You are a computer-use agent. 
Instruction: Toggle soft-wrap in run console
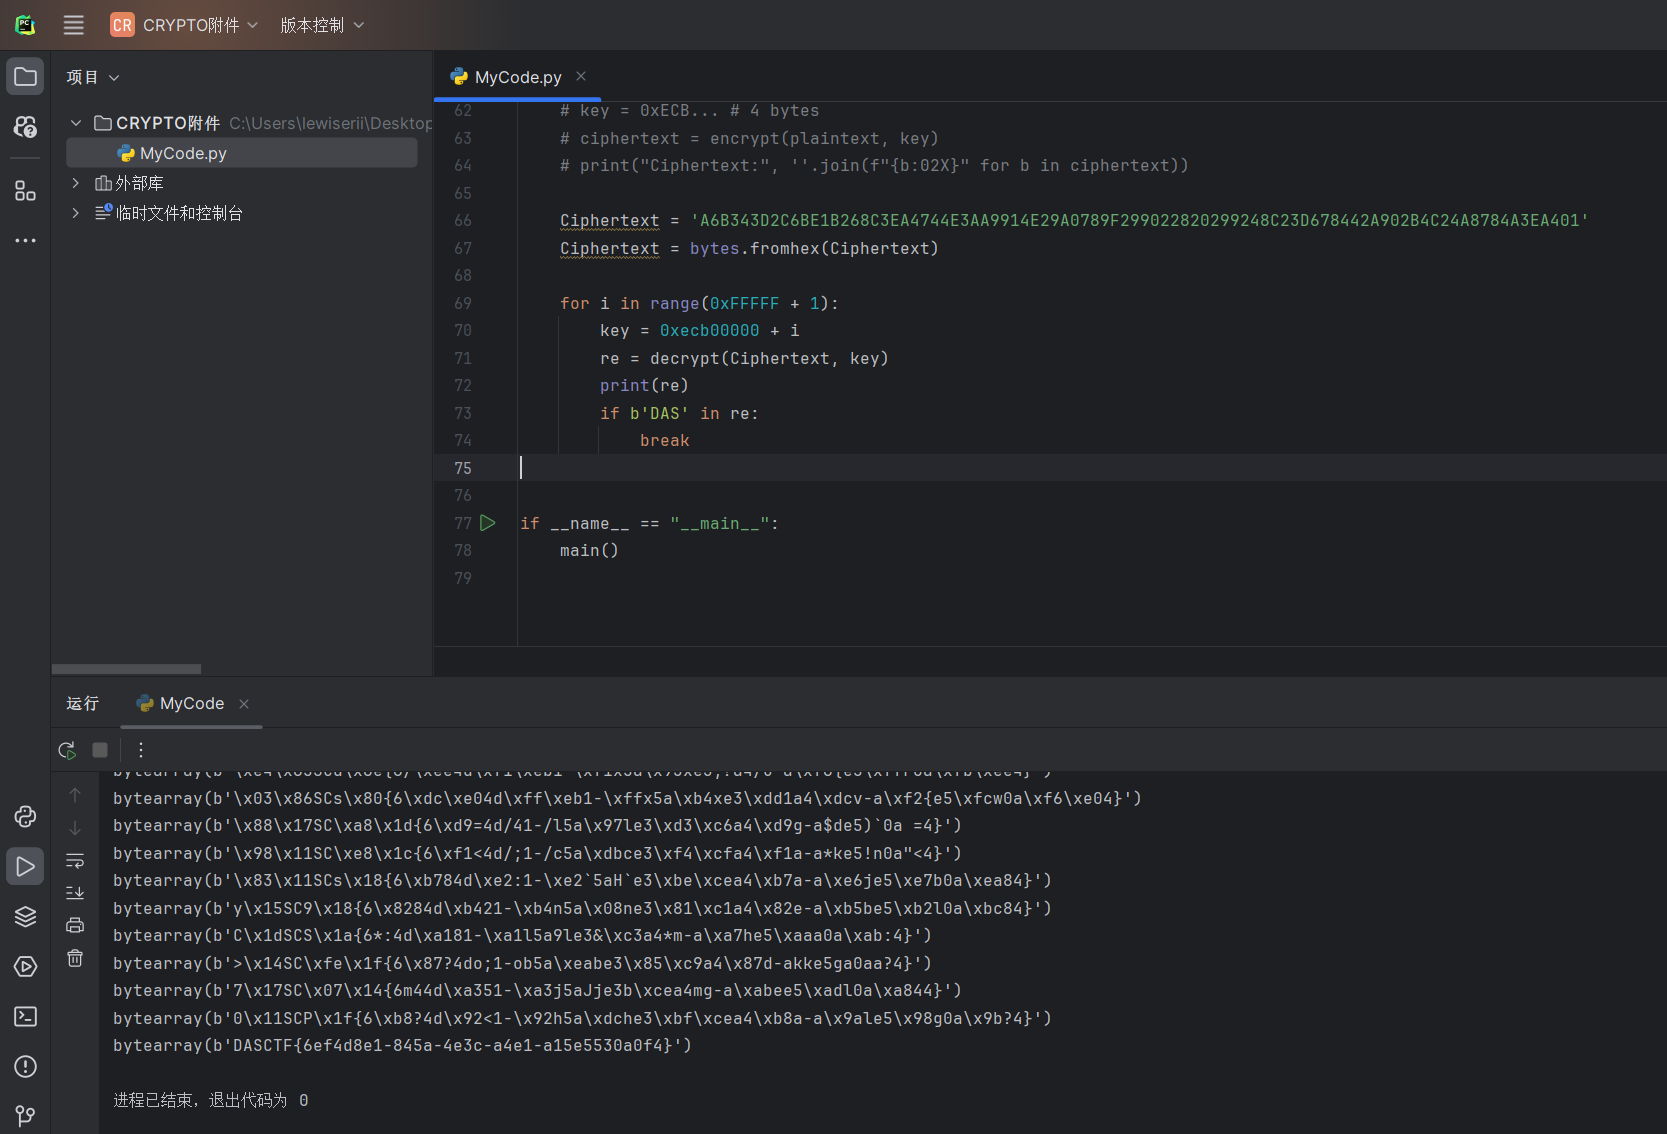(x=75, y=861)
